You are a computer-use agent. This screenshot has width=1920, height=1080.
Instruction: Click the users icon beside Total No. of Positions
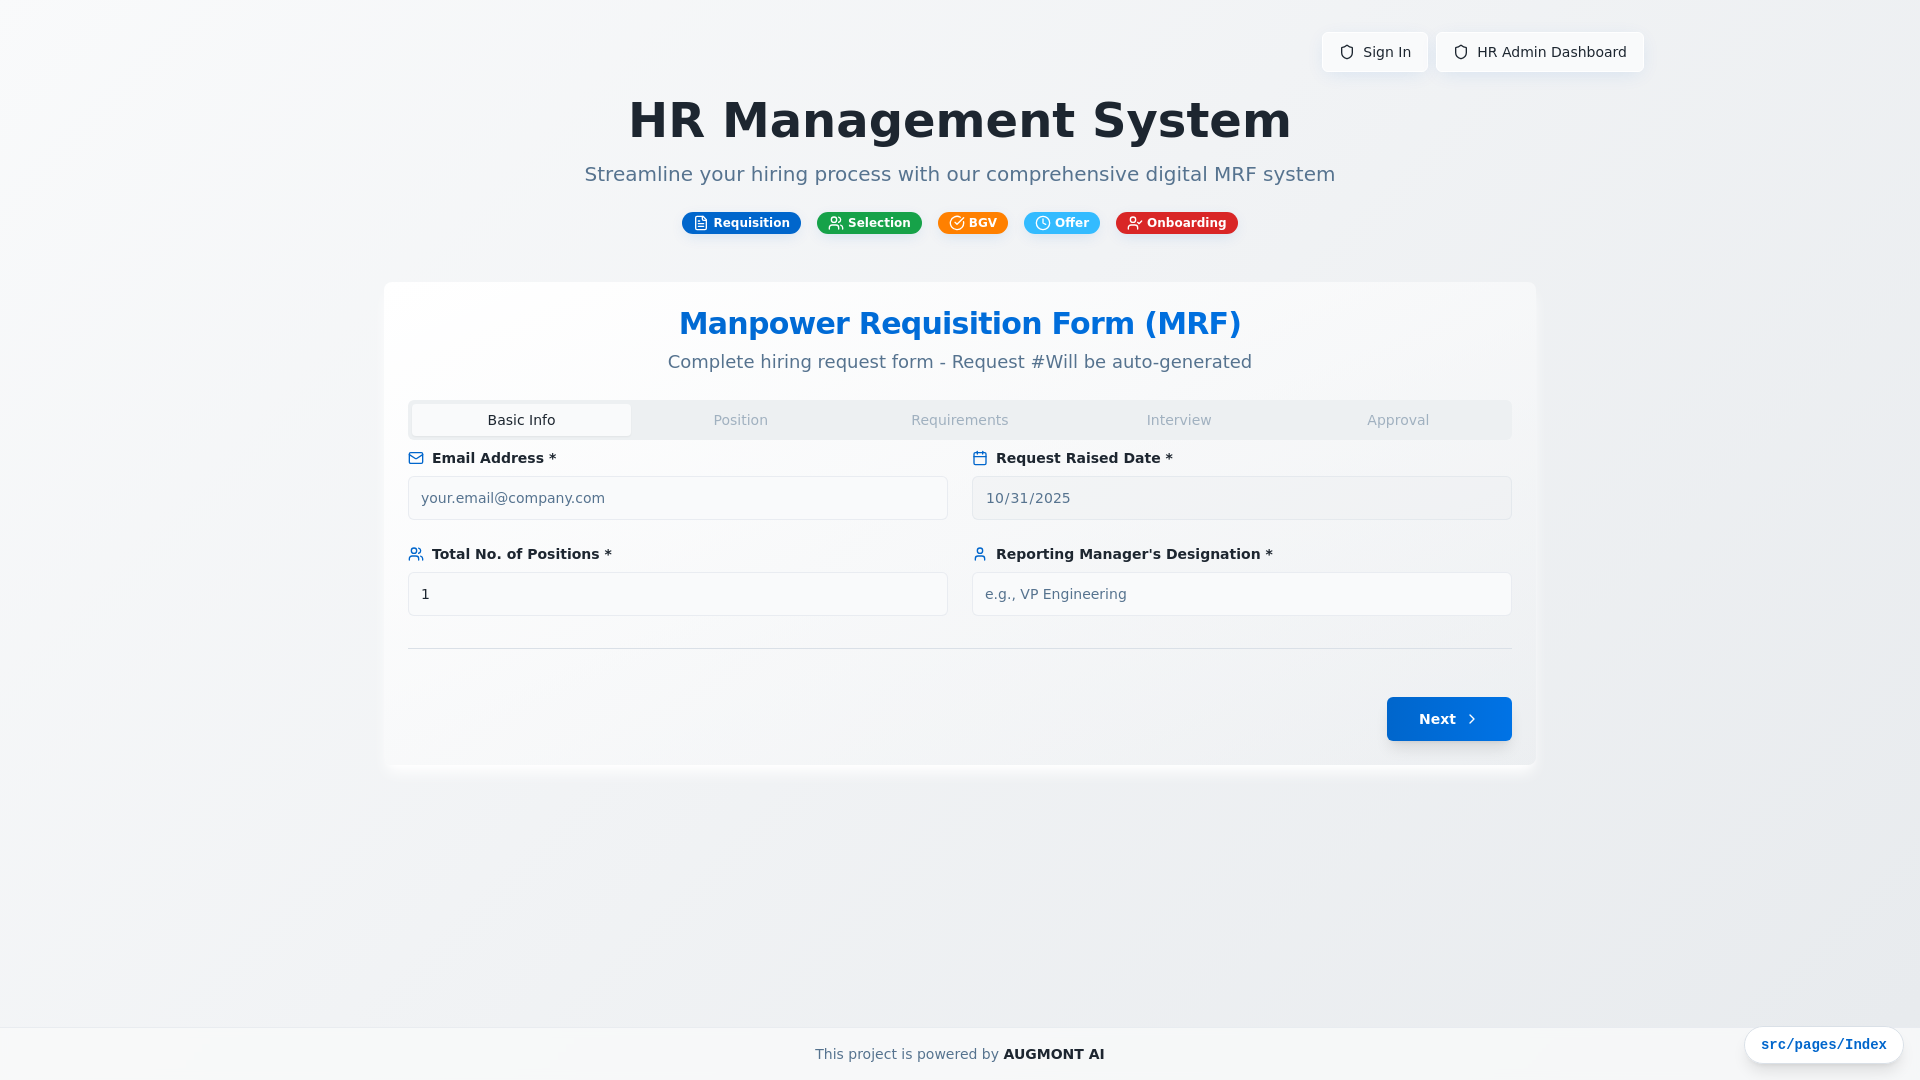416,554
